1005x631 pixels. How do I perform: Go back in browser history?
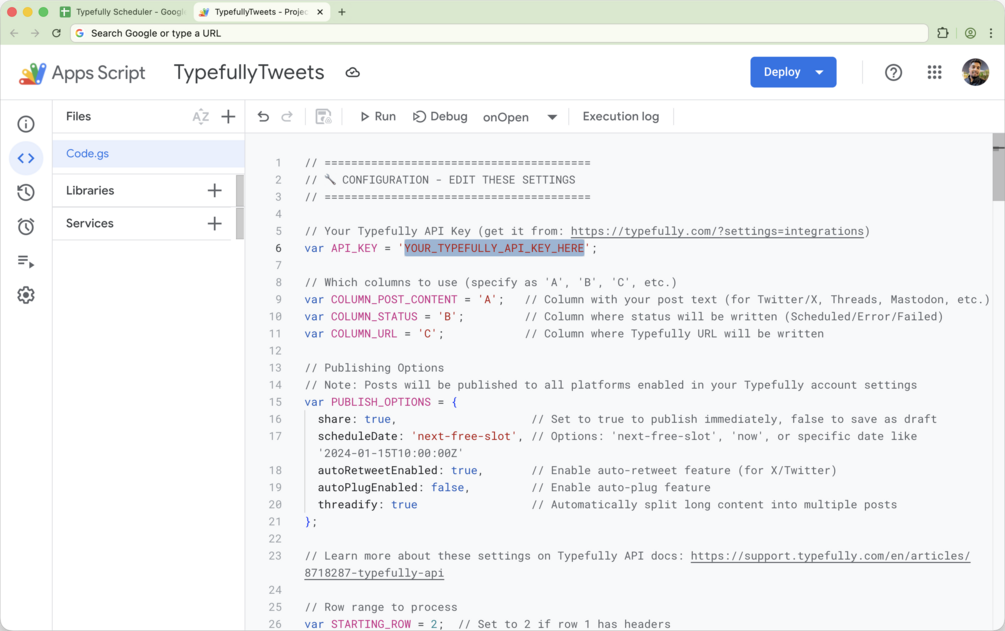[x=14, y=33]
